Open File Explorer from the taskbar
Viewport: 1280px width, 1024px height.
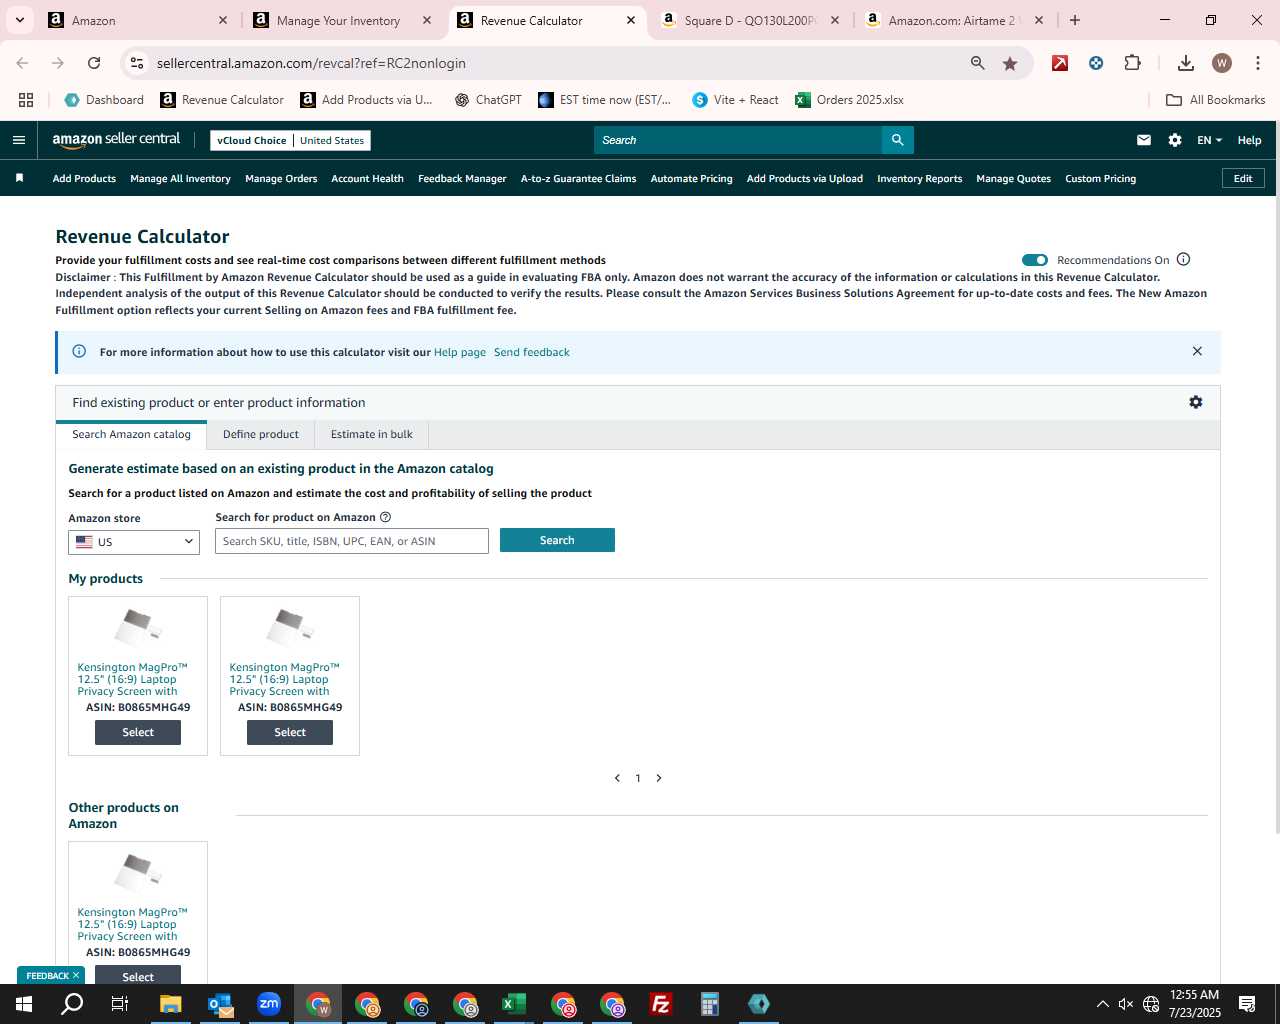[171, 1004]
